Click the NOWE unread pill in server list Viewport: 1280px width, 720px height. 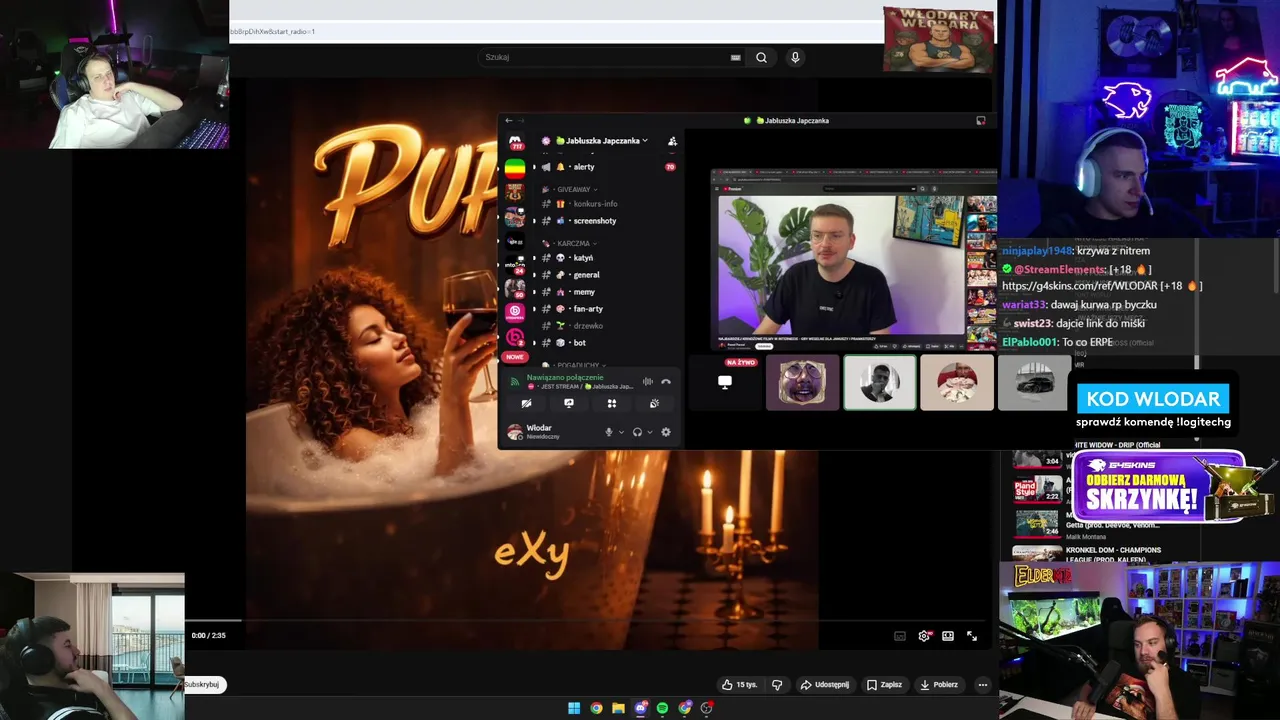(515, 357)
